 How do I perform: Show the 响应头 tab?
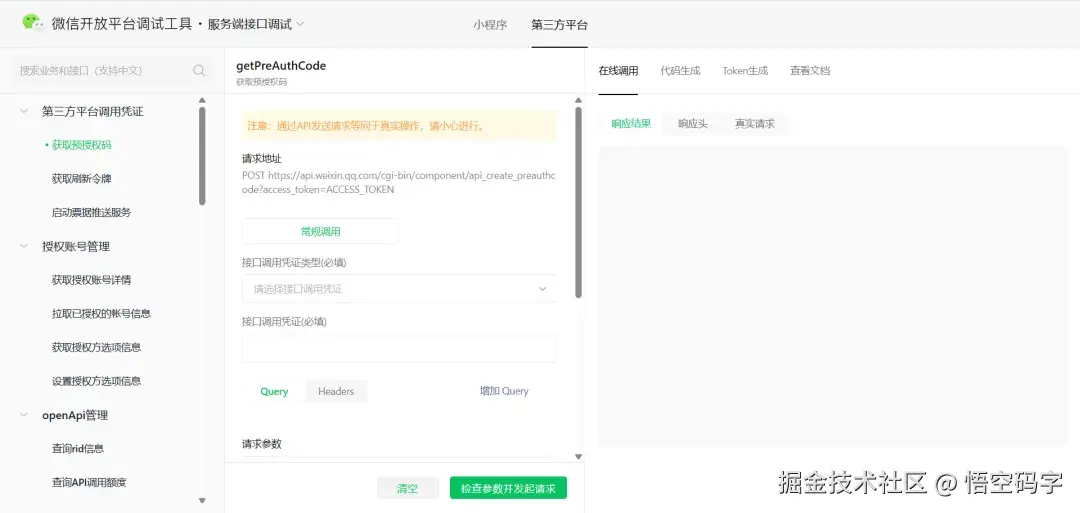[x=693, y=124]
